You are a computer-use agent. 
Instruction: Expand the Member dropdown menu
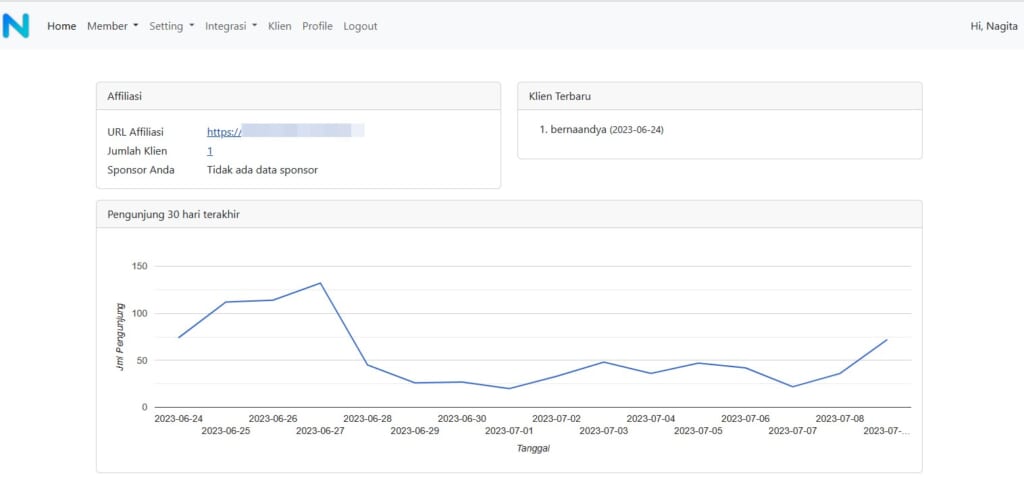click(112, 26)
